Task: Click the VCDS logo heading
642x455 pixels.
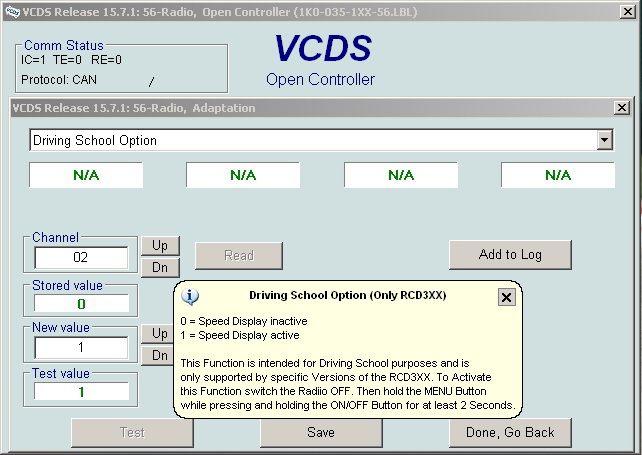Action: tap(323, 48)
